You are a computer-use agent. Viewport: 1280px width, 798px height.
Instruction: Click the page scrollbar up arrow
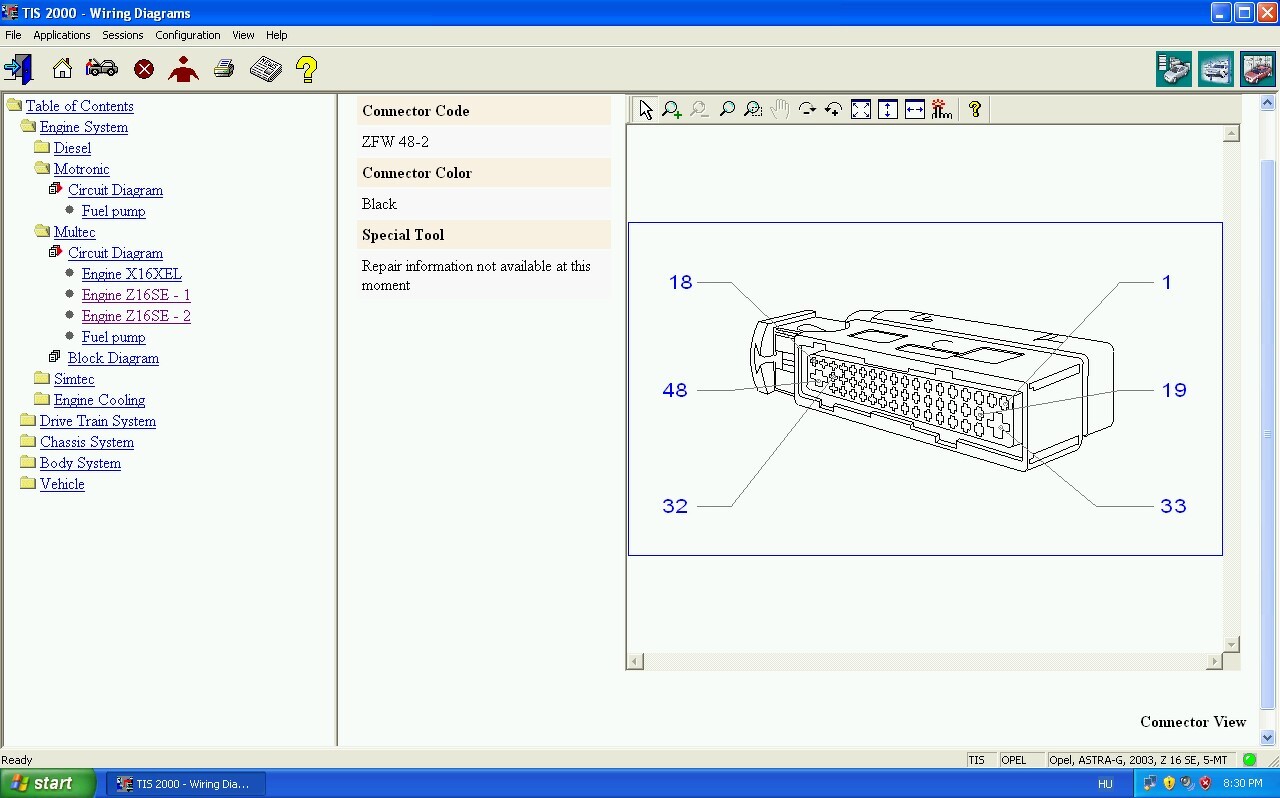coord(1268,102)
